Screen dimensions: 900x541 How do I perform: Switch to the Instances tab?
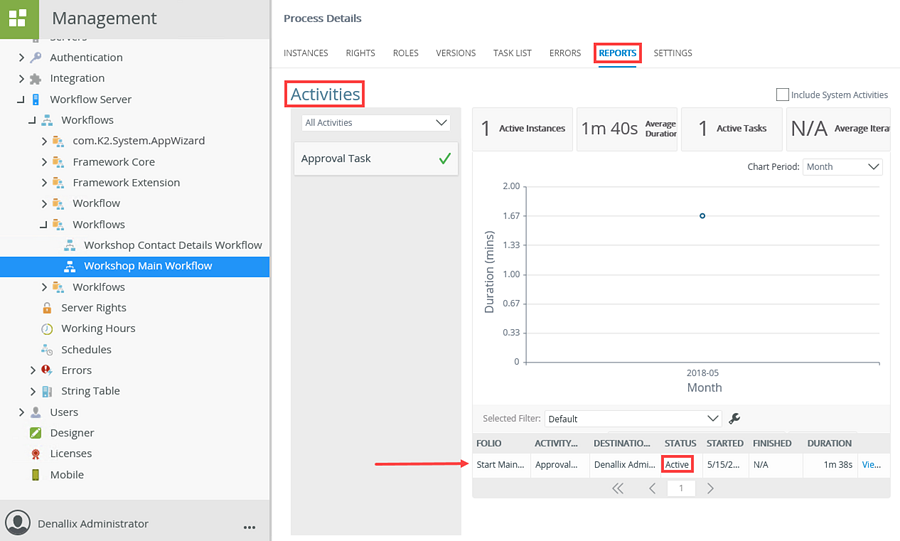pyautogui.click(x=305, y=53)
